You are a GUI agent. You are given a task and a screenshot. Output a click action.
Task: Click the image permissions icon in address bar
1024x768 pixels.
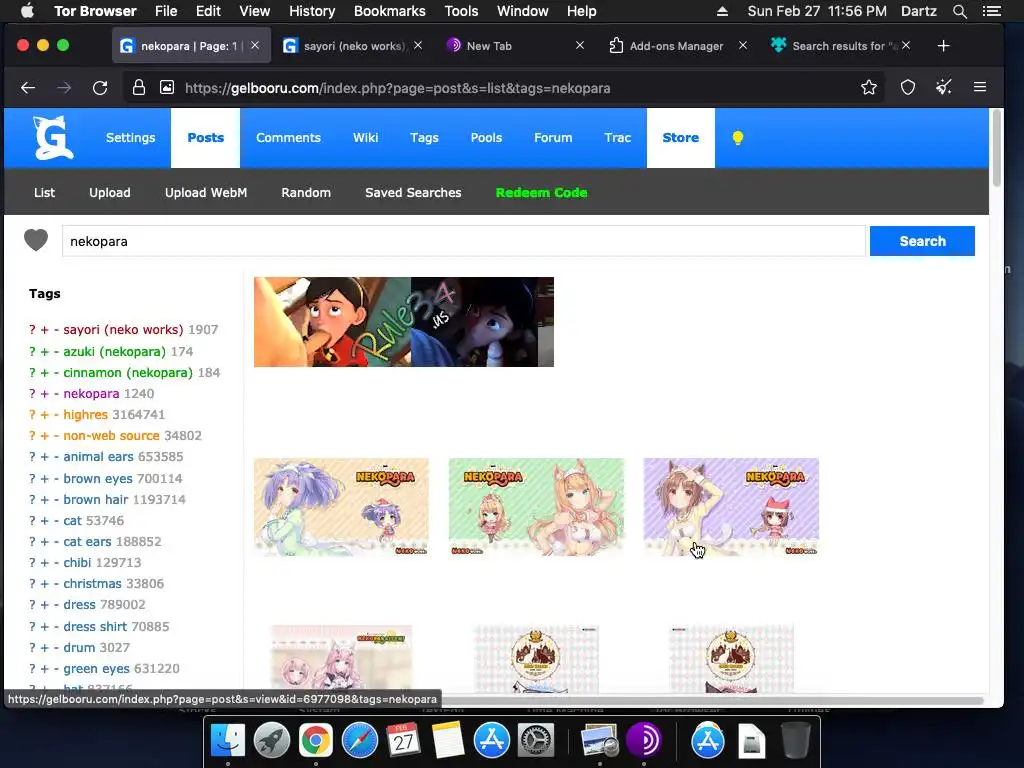coord(167,87)
